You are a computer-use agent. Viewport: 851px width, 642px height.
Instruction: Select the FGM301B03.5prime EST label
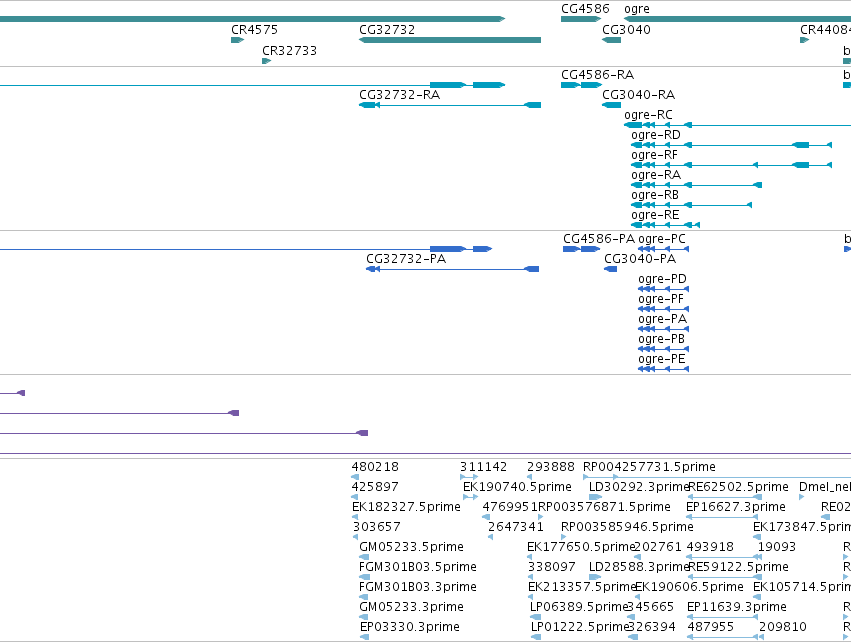[418, 567]
